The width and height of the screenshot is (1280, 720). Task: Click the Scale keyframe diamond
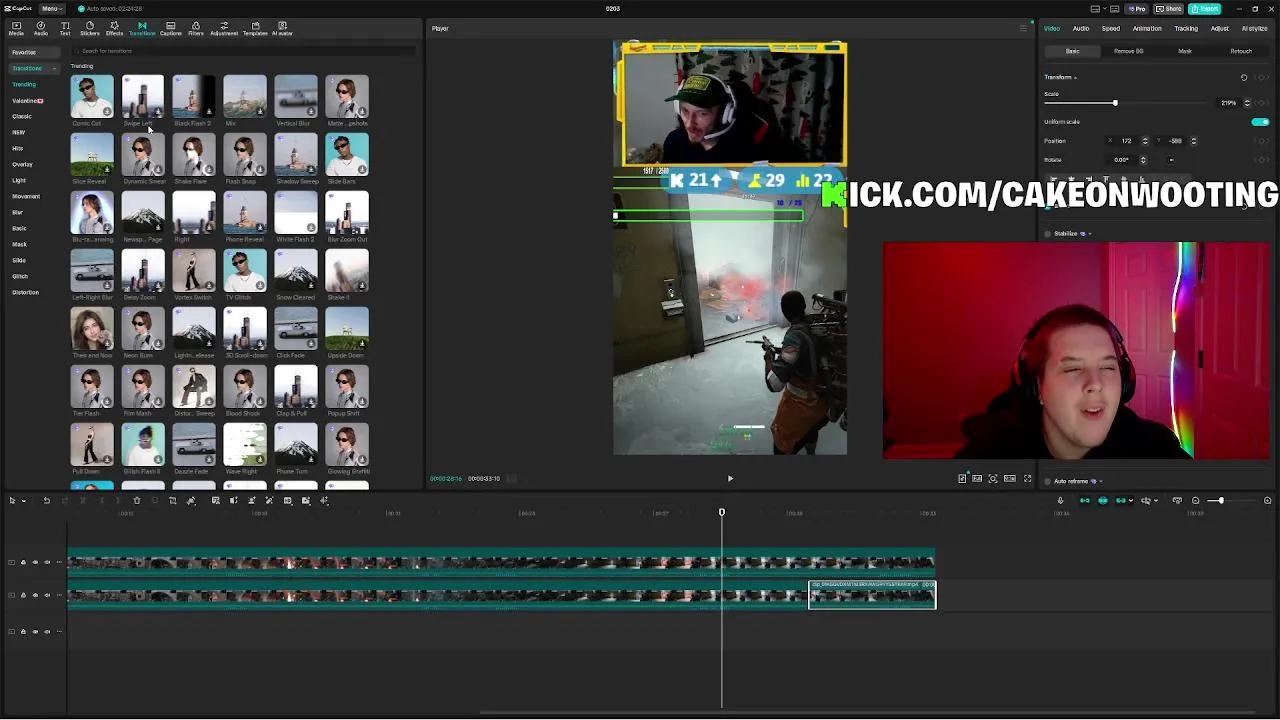(x=1261, y=103)
